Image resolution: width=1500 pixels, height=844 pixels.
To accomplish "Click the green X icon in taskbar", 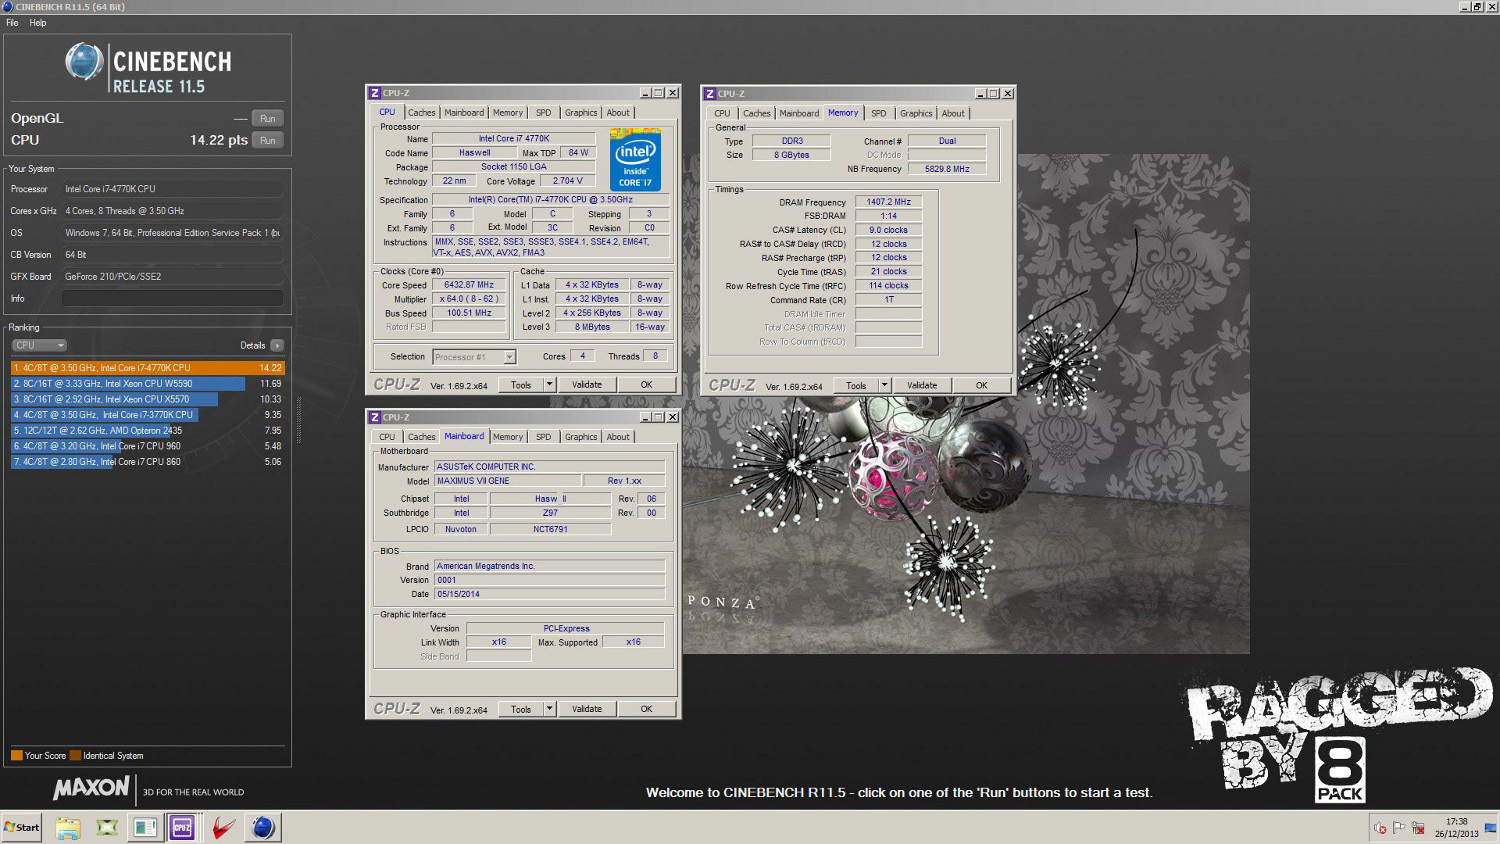I will click(106, 827).
